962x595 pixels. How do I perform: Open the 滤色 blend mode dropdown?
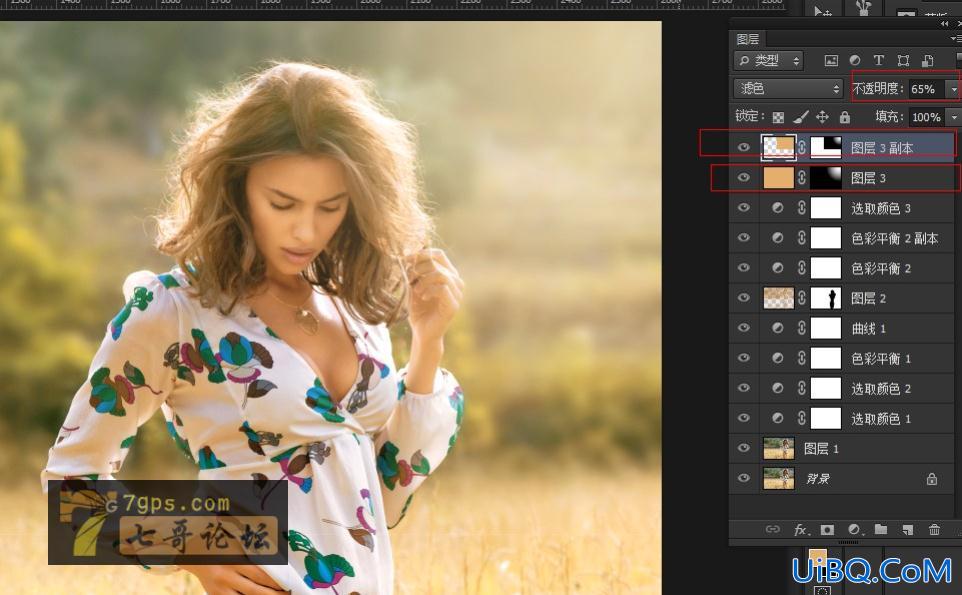pyautogui.click(x=788, y=89)
